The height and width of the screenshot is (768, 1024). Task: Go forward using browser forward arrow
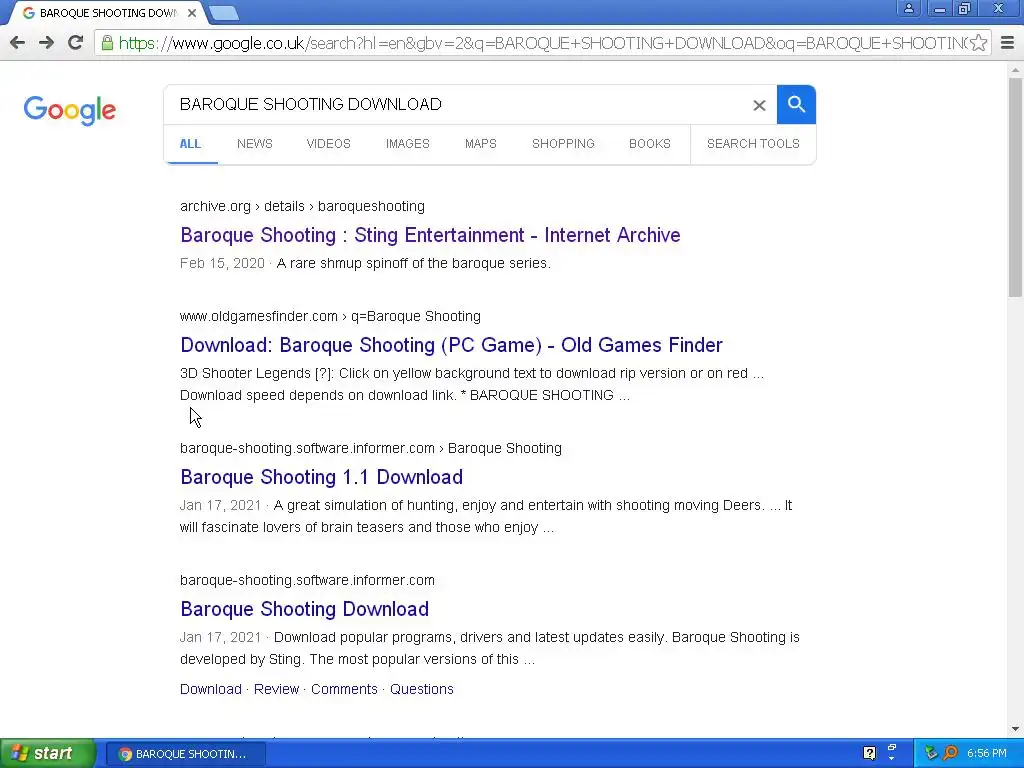[46, 43]
